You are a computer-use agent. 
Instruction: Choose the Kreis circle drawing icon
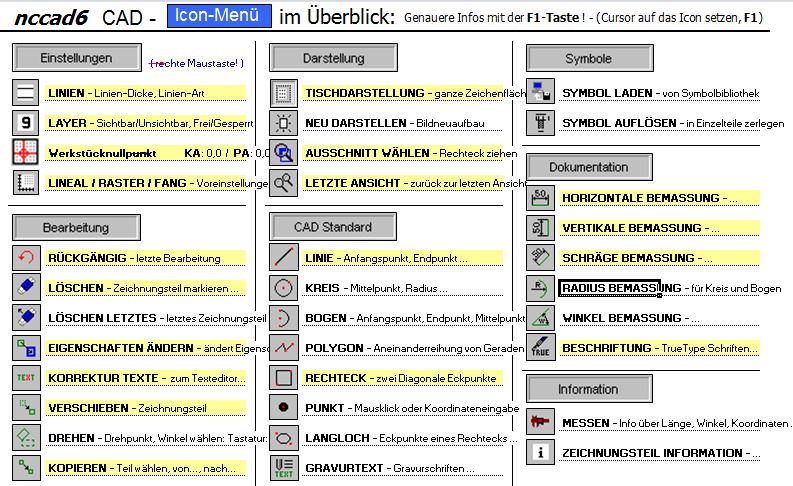tap(285, 289)
